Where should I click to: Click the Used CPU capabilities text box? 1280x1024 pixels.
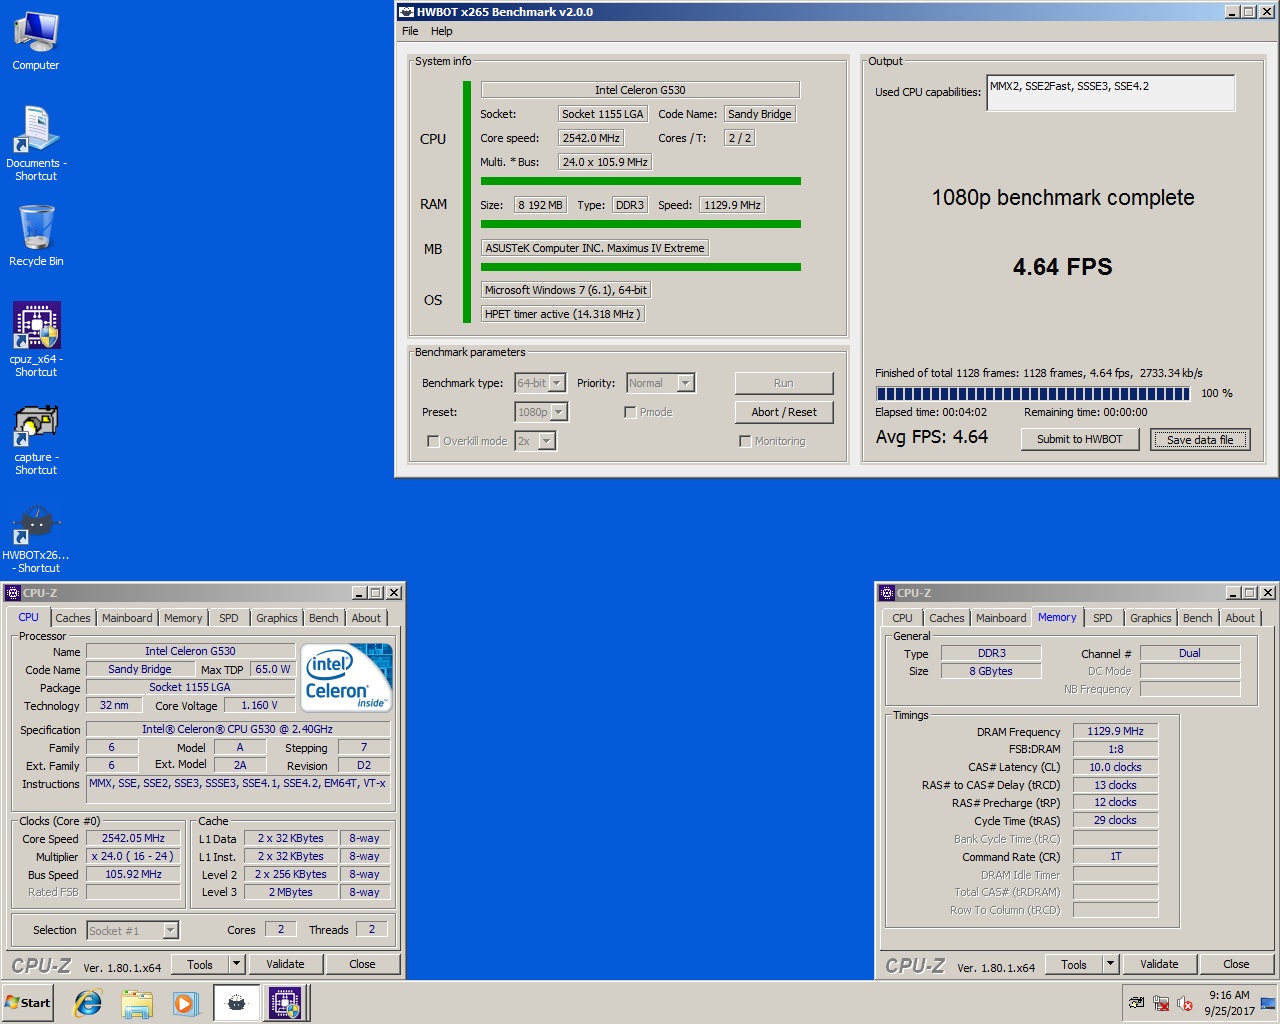click(x=1111, y=93)
